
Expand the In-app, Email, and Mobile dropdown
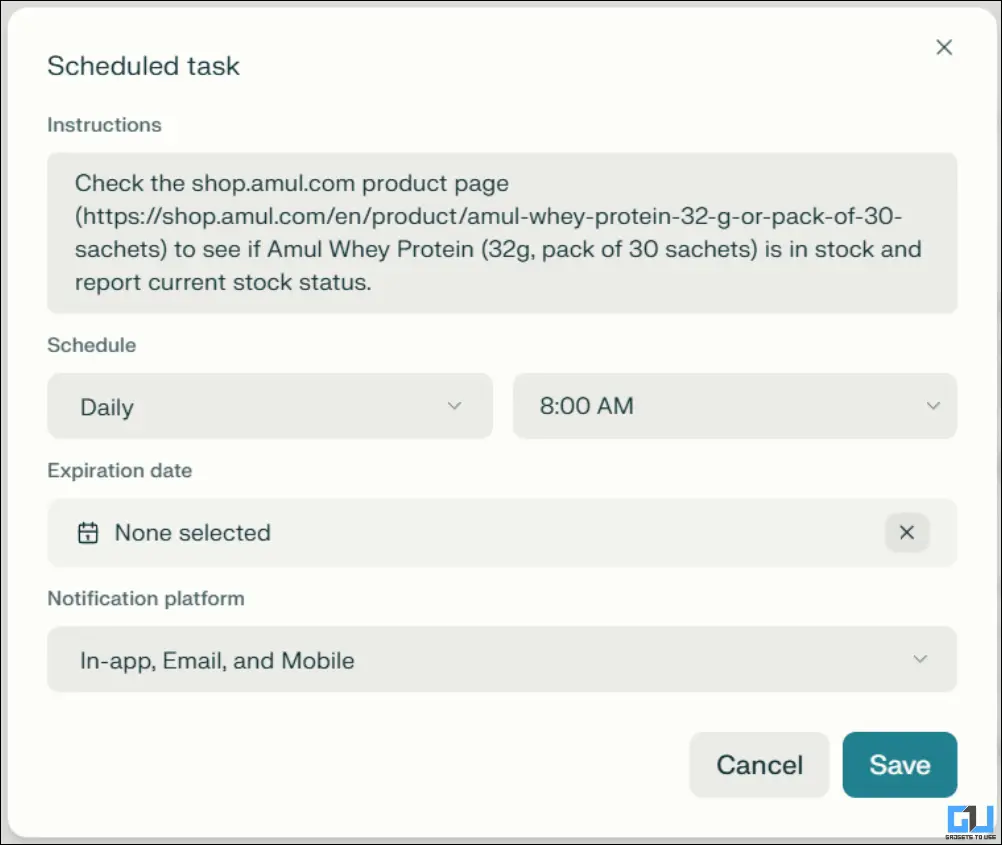(501, 660)
